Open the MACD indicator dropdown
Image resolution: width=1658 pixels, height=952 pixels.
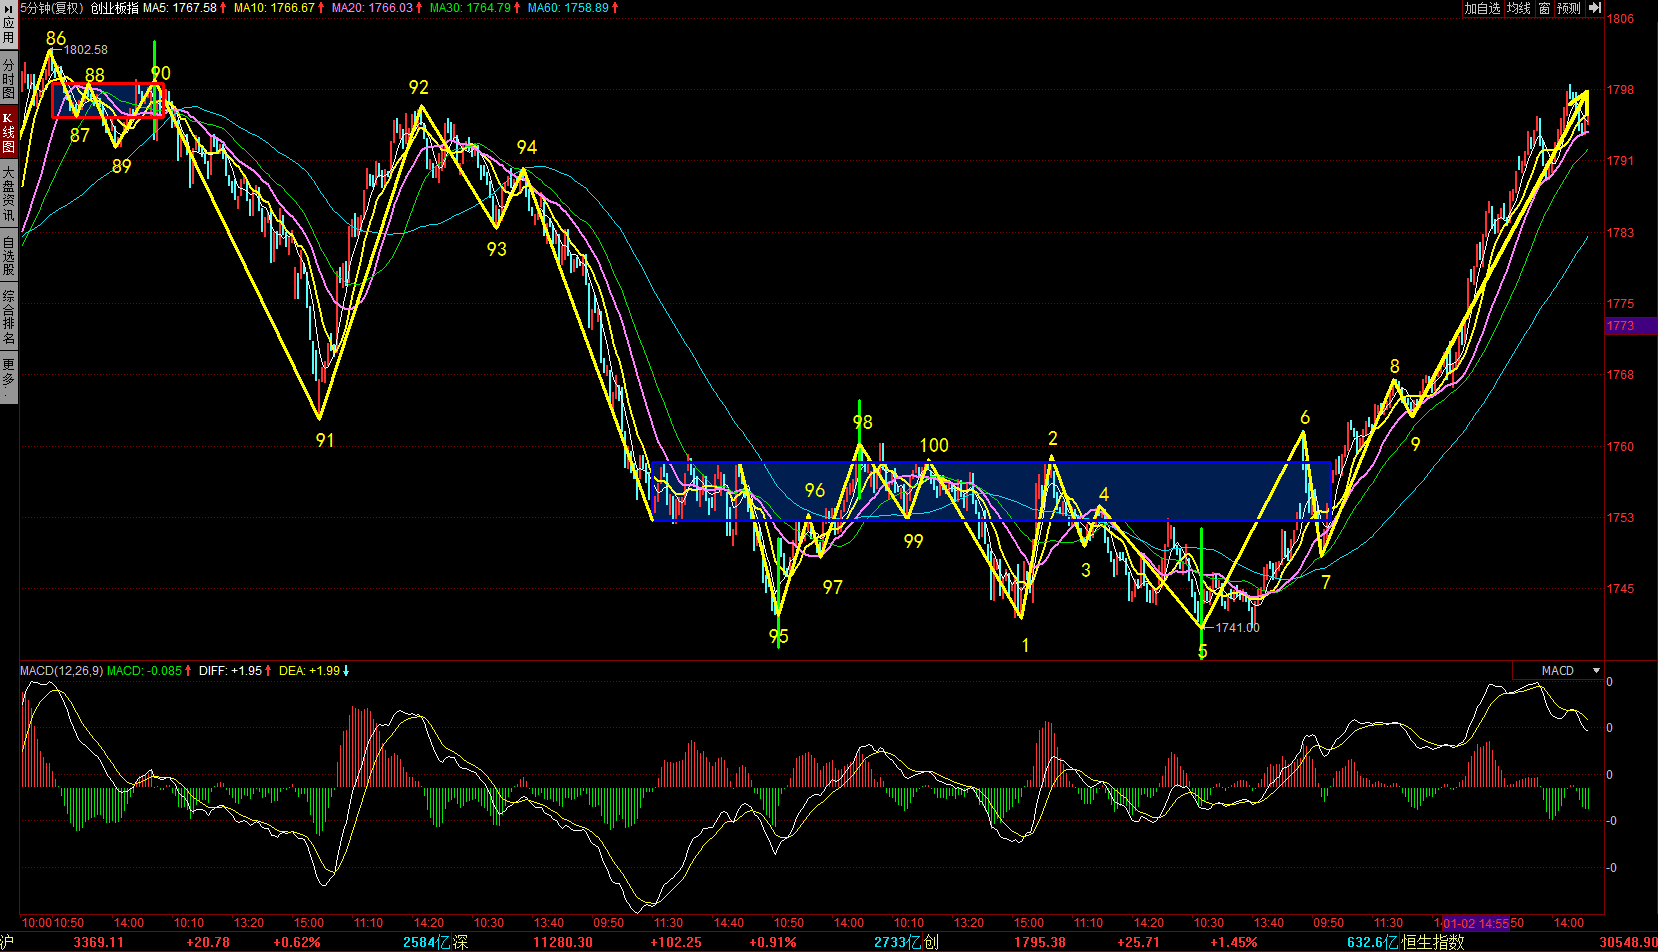(1596, 671)
